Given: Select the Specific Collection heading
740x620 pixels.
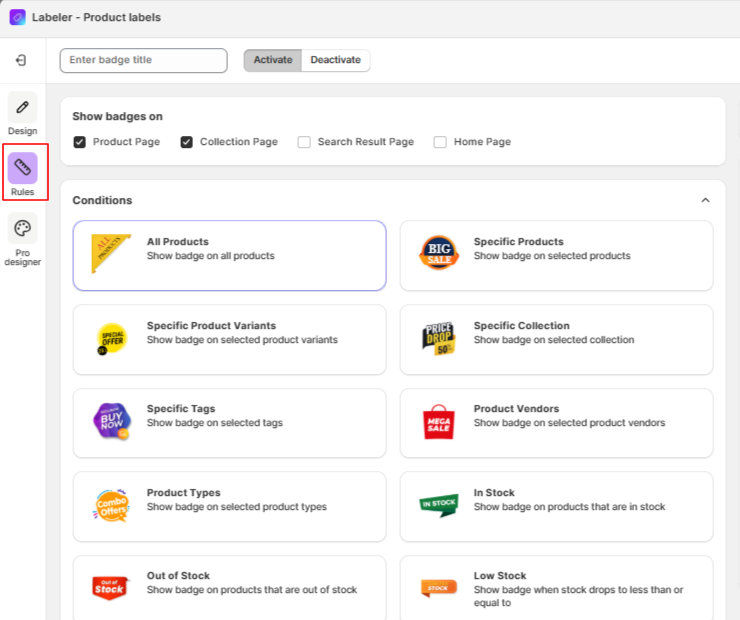Looking at the screenshot, I should [x=521, y=326].
